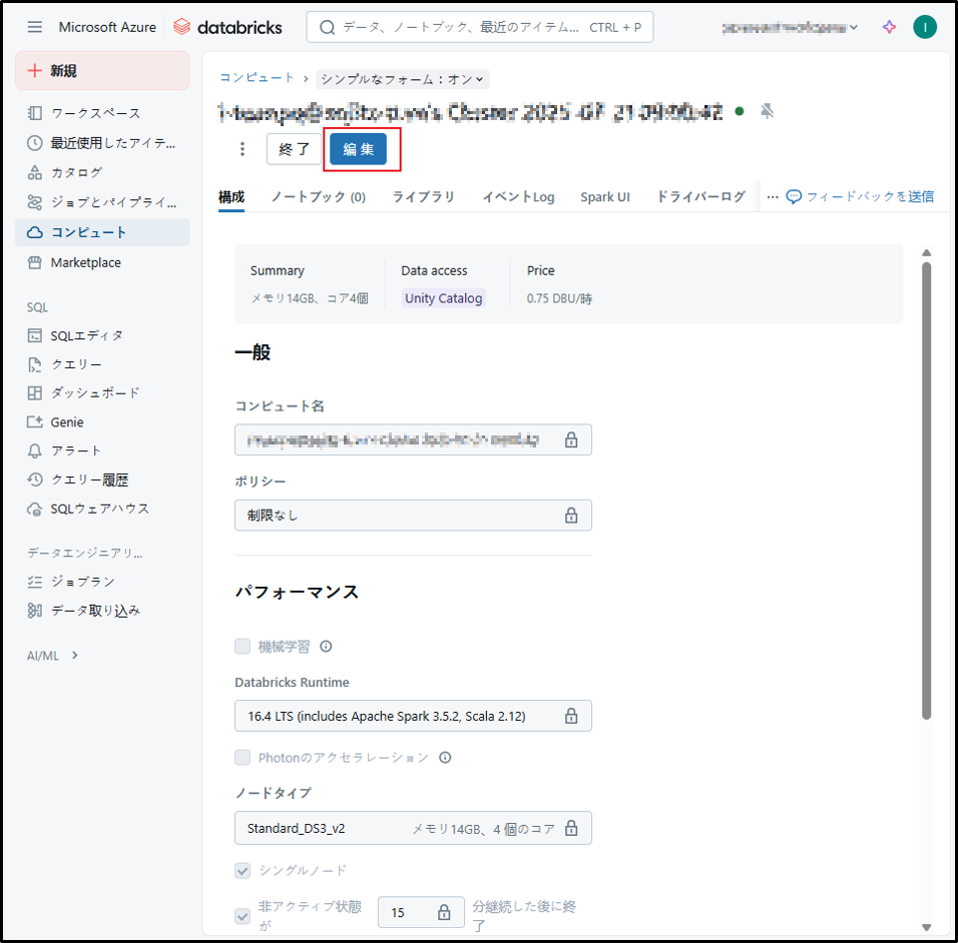Open Marketplace in the sidebar
Screen dimensions: 958x943
[x=102, y=262]
